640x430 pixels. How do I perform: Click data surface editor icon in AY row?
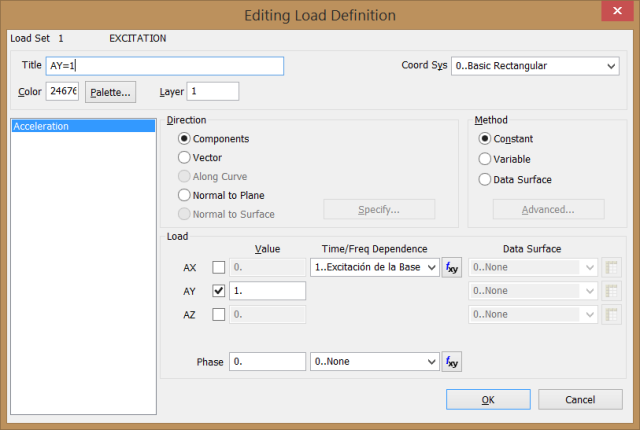pos(611,291)
